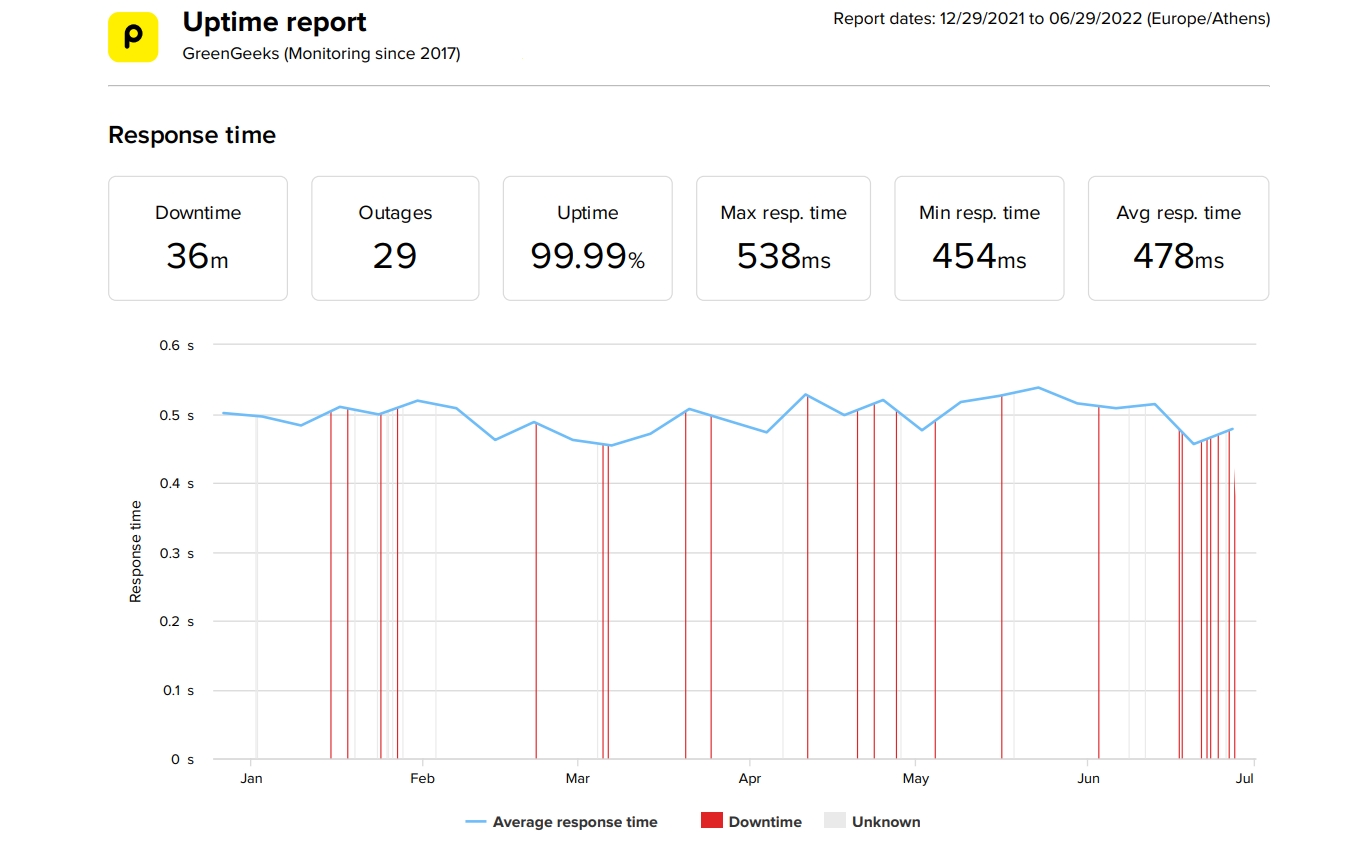The height and width of the screenshot is (850, 1364).
Task: Select the Min resp. time 454ms card
Action: point(979,238)
